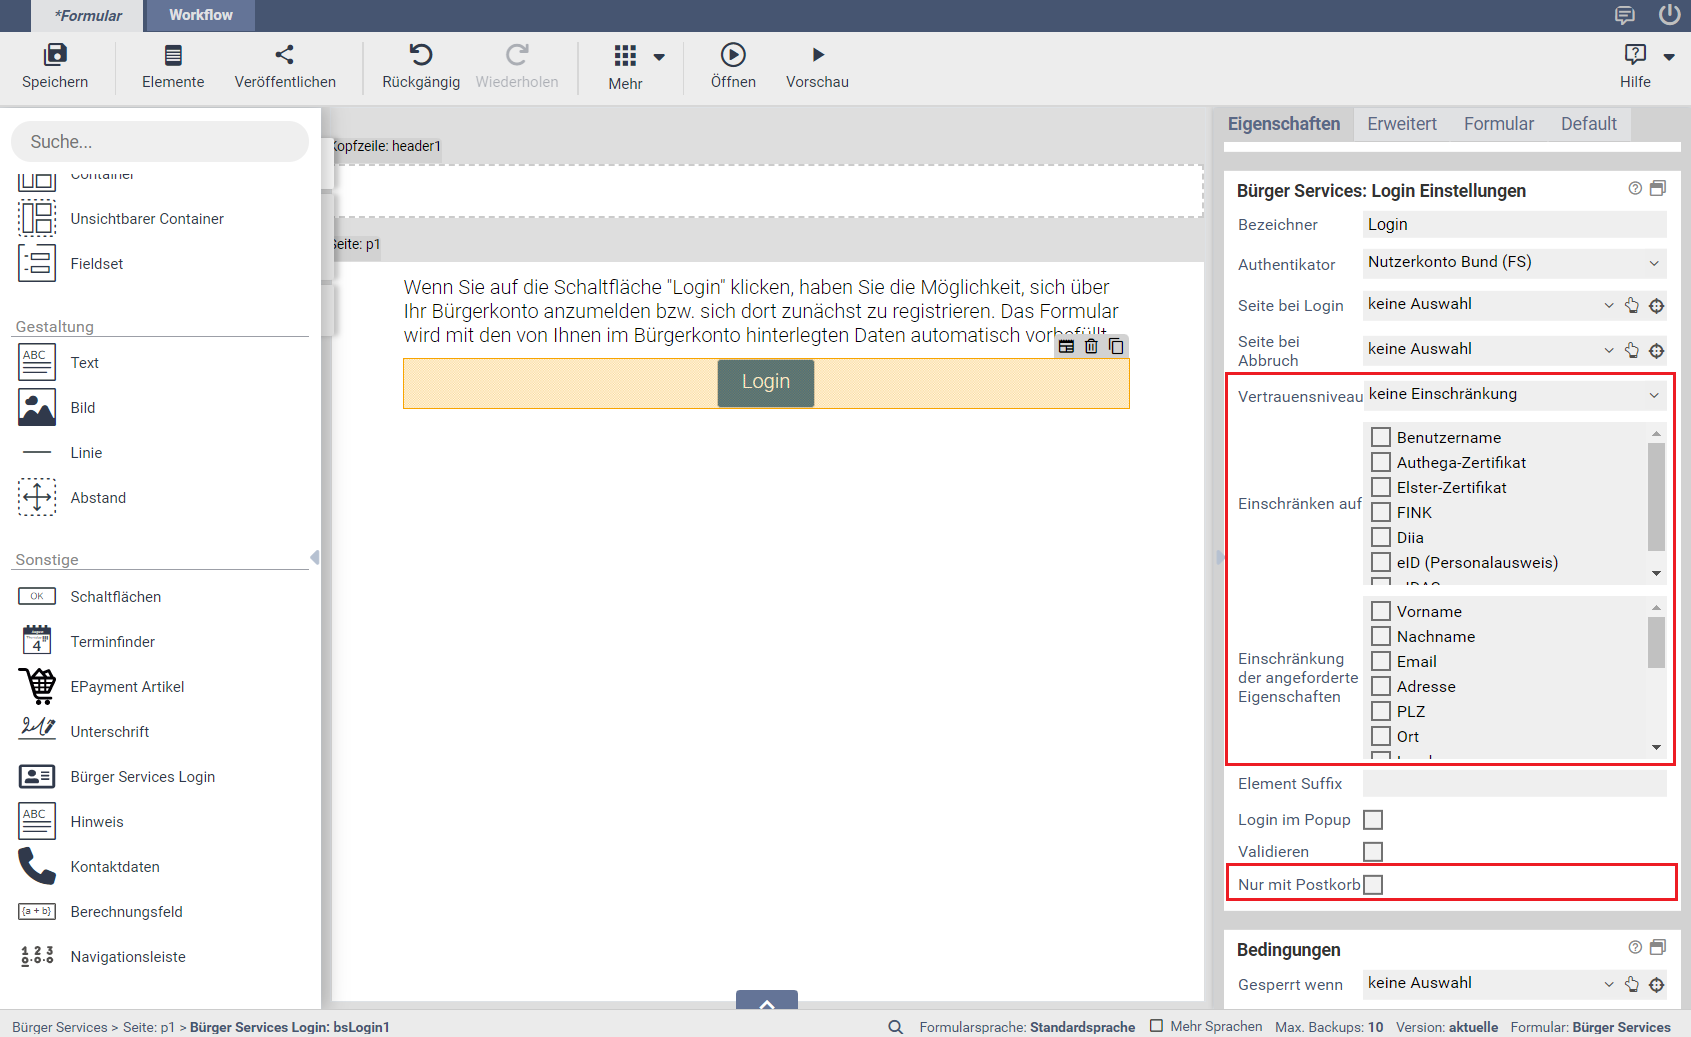Click the Veröffentlichen share icon

click(285, 55)
